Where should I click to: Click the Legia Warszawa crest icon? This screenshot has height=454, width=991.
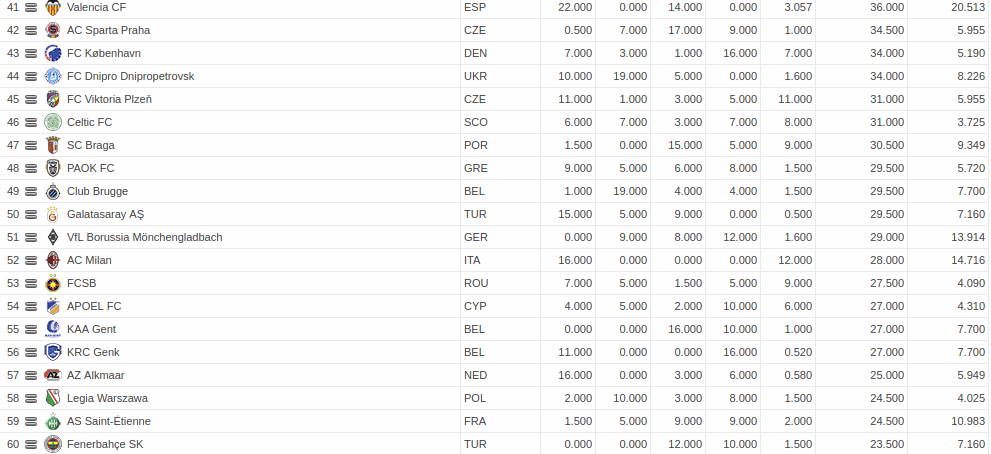[x=53, y=398]
